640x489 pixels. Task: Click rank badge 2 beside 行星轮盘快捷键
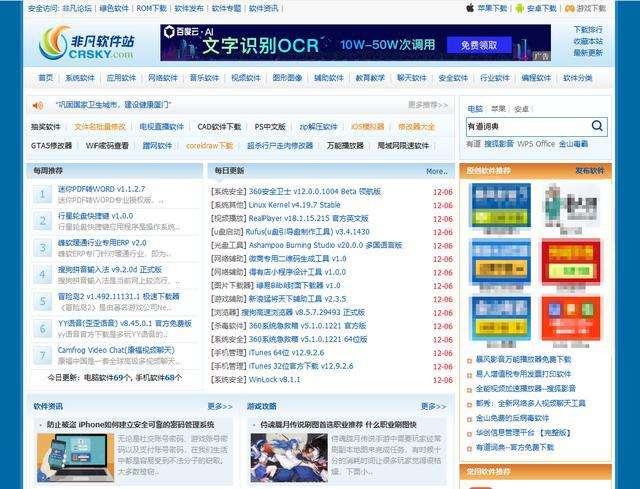click(x=42, y=221)
